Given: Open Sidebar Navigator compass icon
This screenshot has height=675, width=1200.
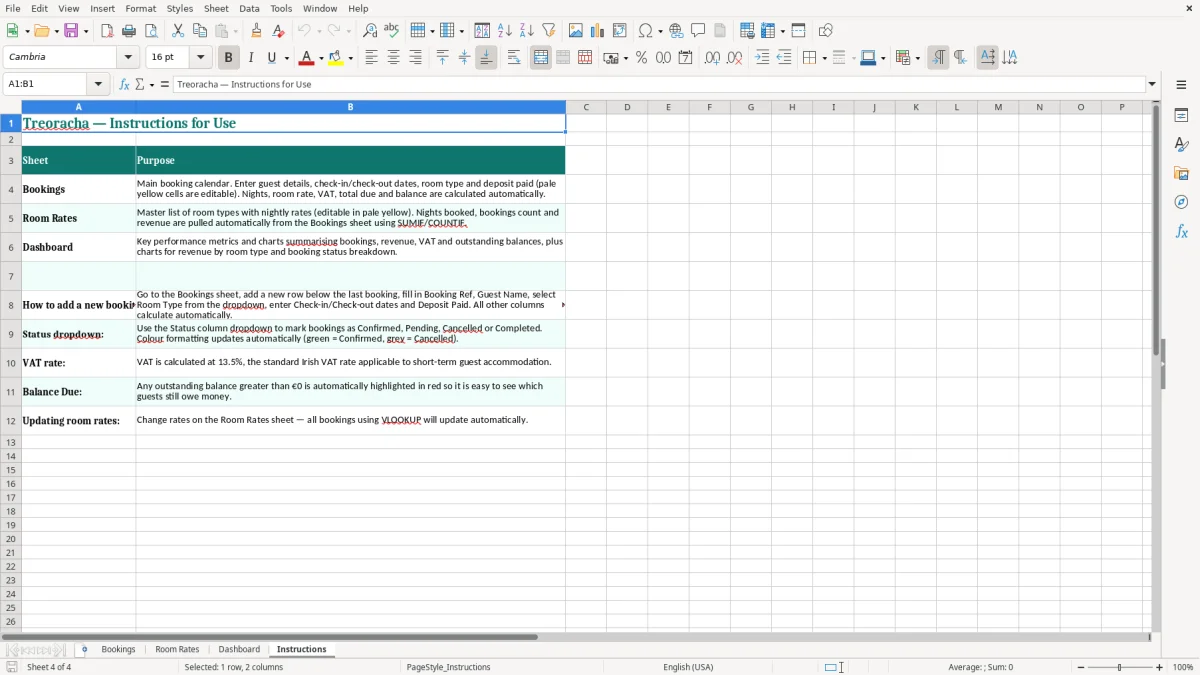Looking at the screenshot, I should pos(1181,202).
